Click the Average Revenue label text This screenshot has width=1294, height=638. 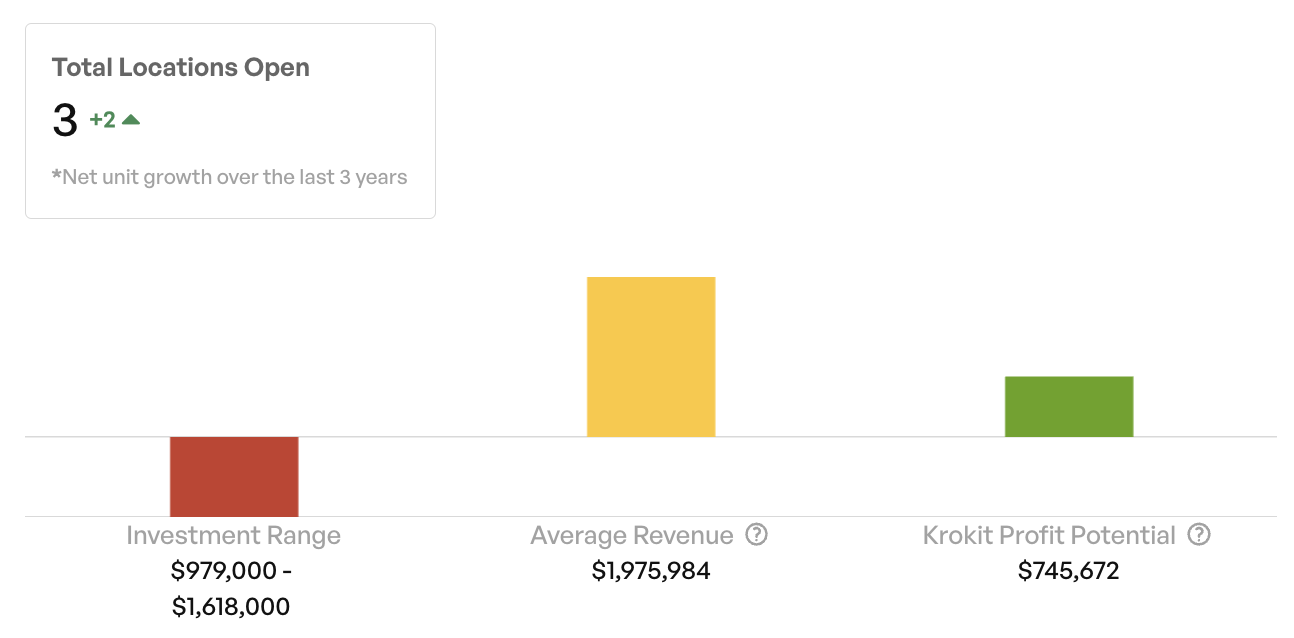632,536
